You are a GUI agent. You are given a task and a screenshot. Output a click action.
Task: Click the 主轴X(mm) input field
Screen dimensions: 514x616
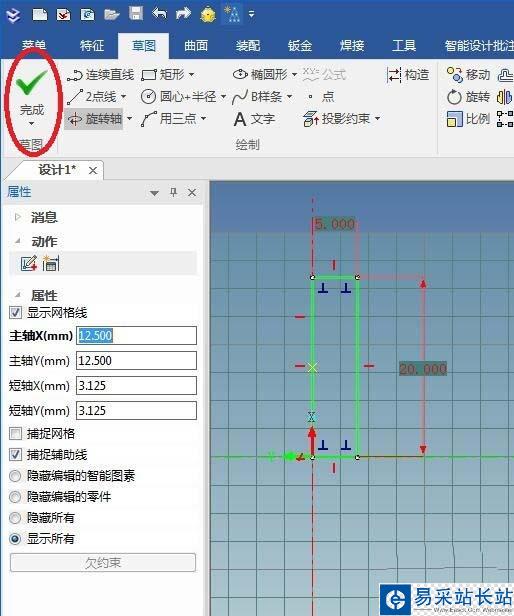(136, 336)
